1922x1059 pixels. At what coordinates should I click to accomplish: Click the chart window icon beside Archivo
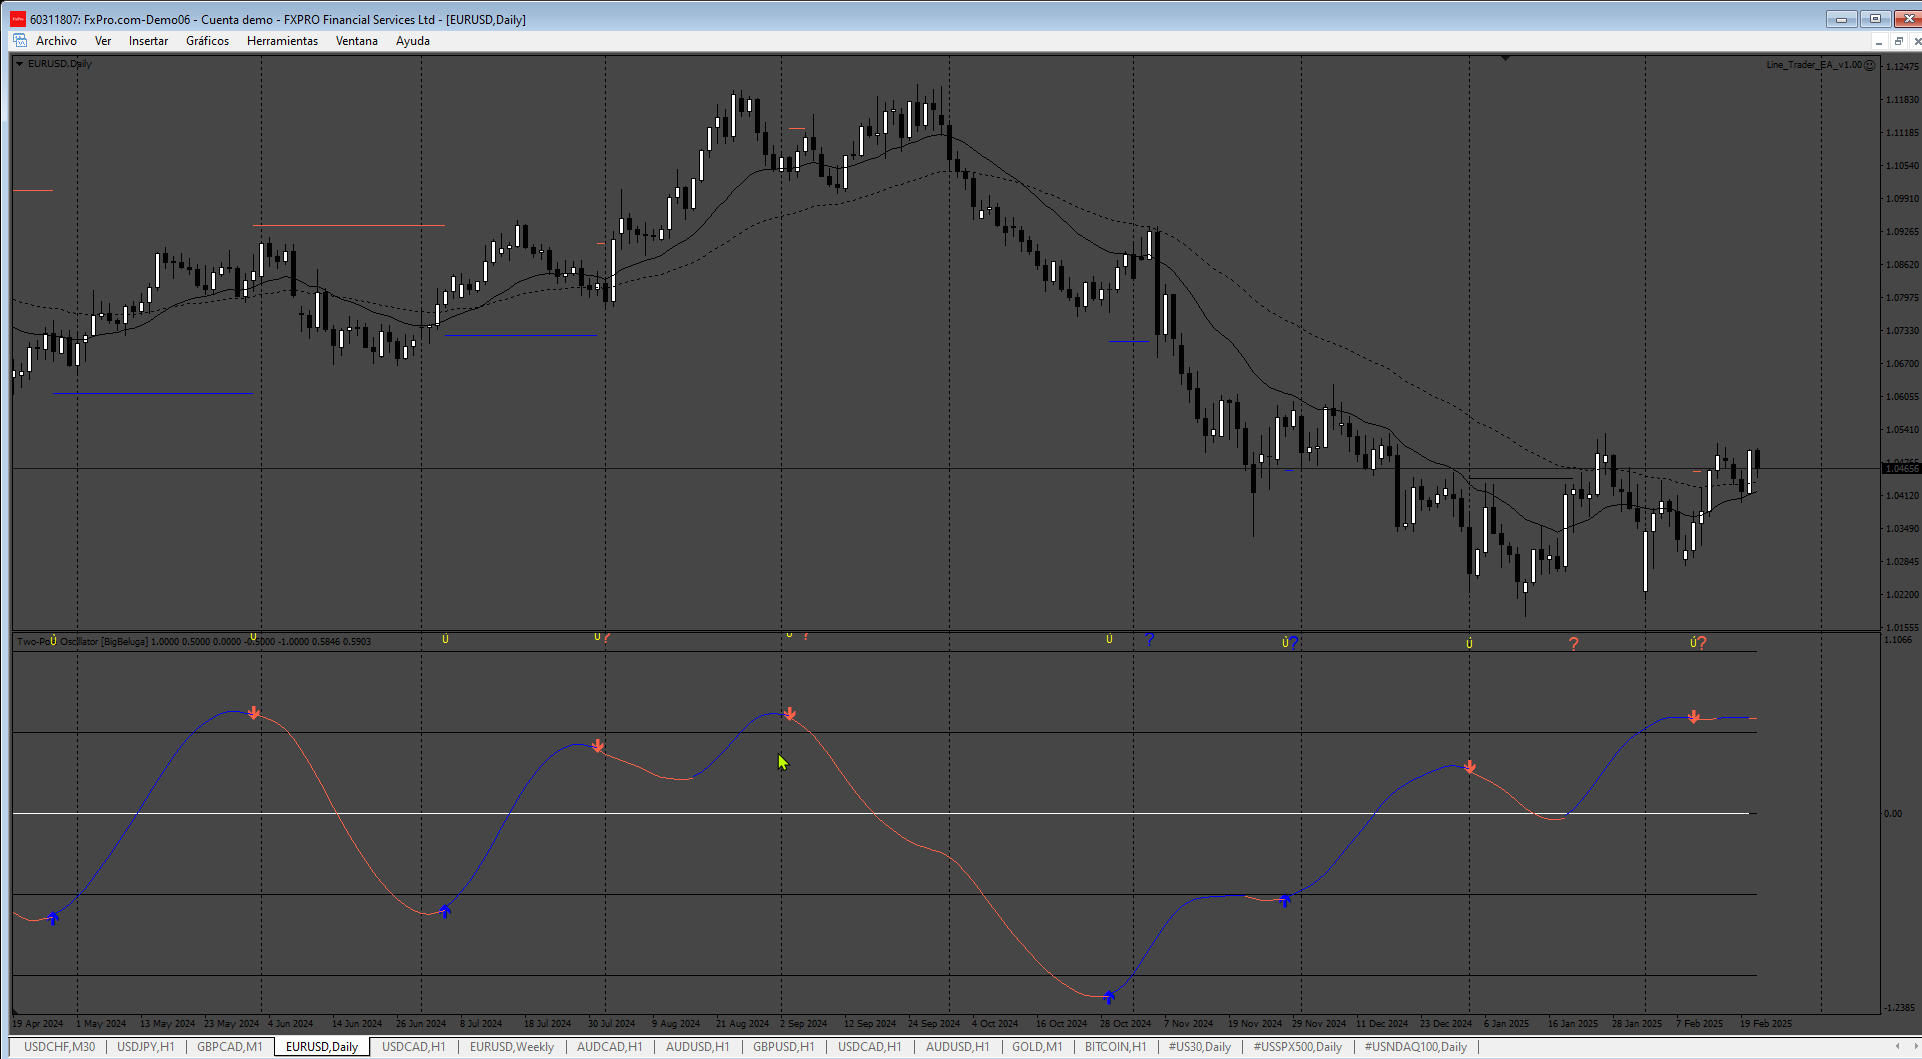coord(20,41)
